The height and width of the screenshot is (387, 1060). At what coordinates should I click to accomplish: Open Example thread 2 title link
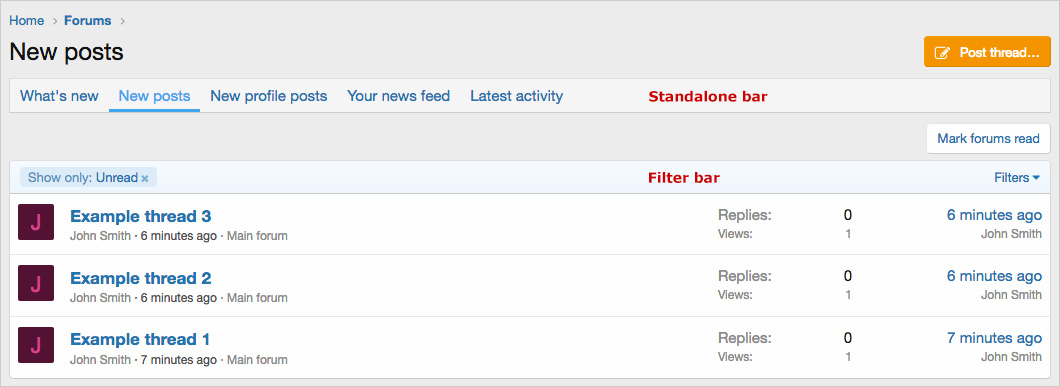tap(141, 278)
